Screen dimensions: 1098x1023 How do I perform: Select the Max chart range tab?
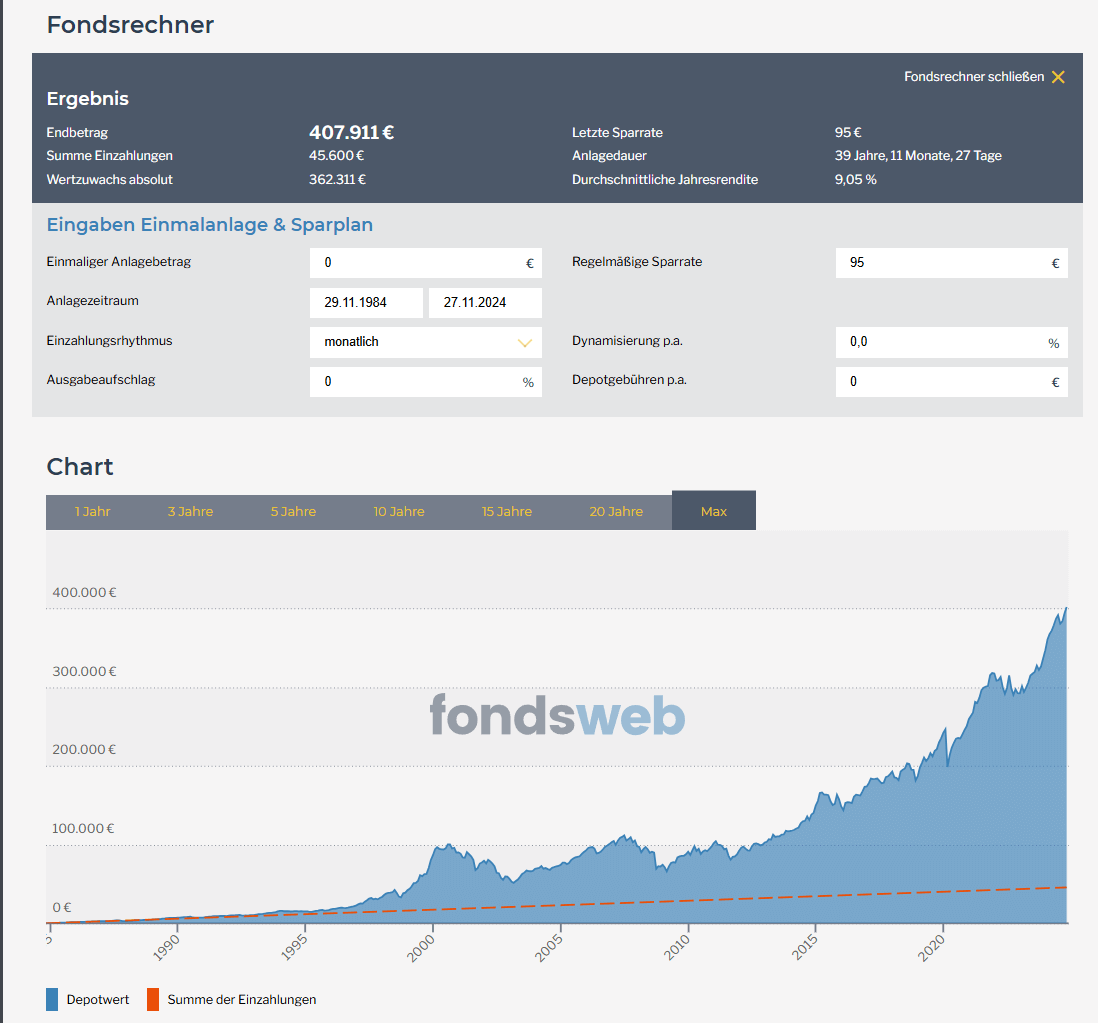pos(714,511)
